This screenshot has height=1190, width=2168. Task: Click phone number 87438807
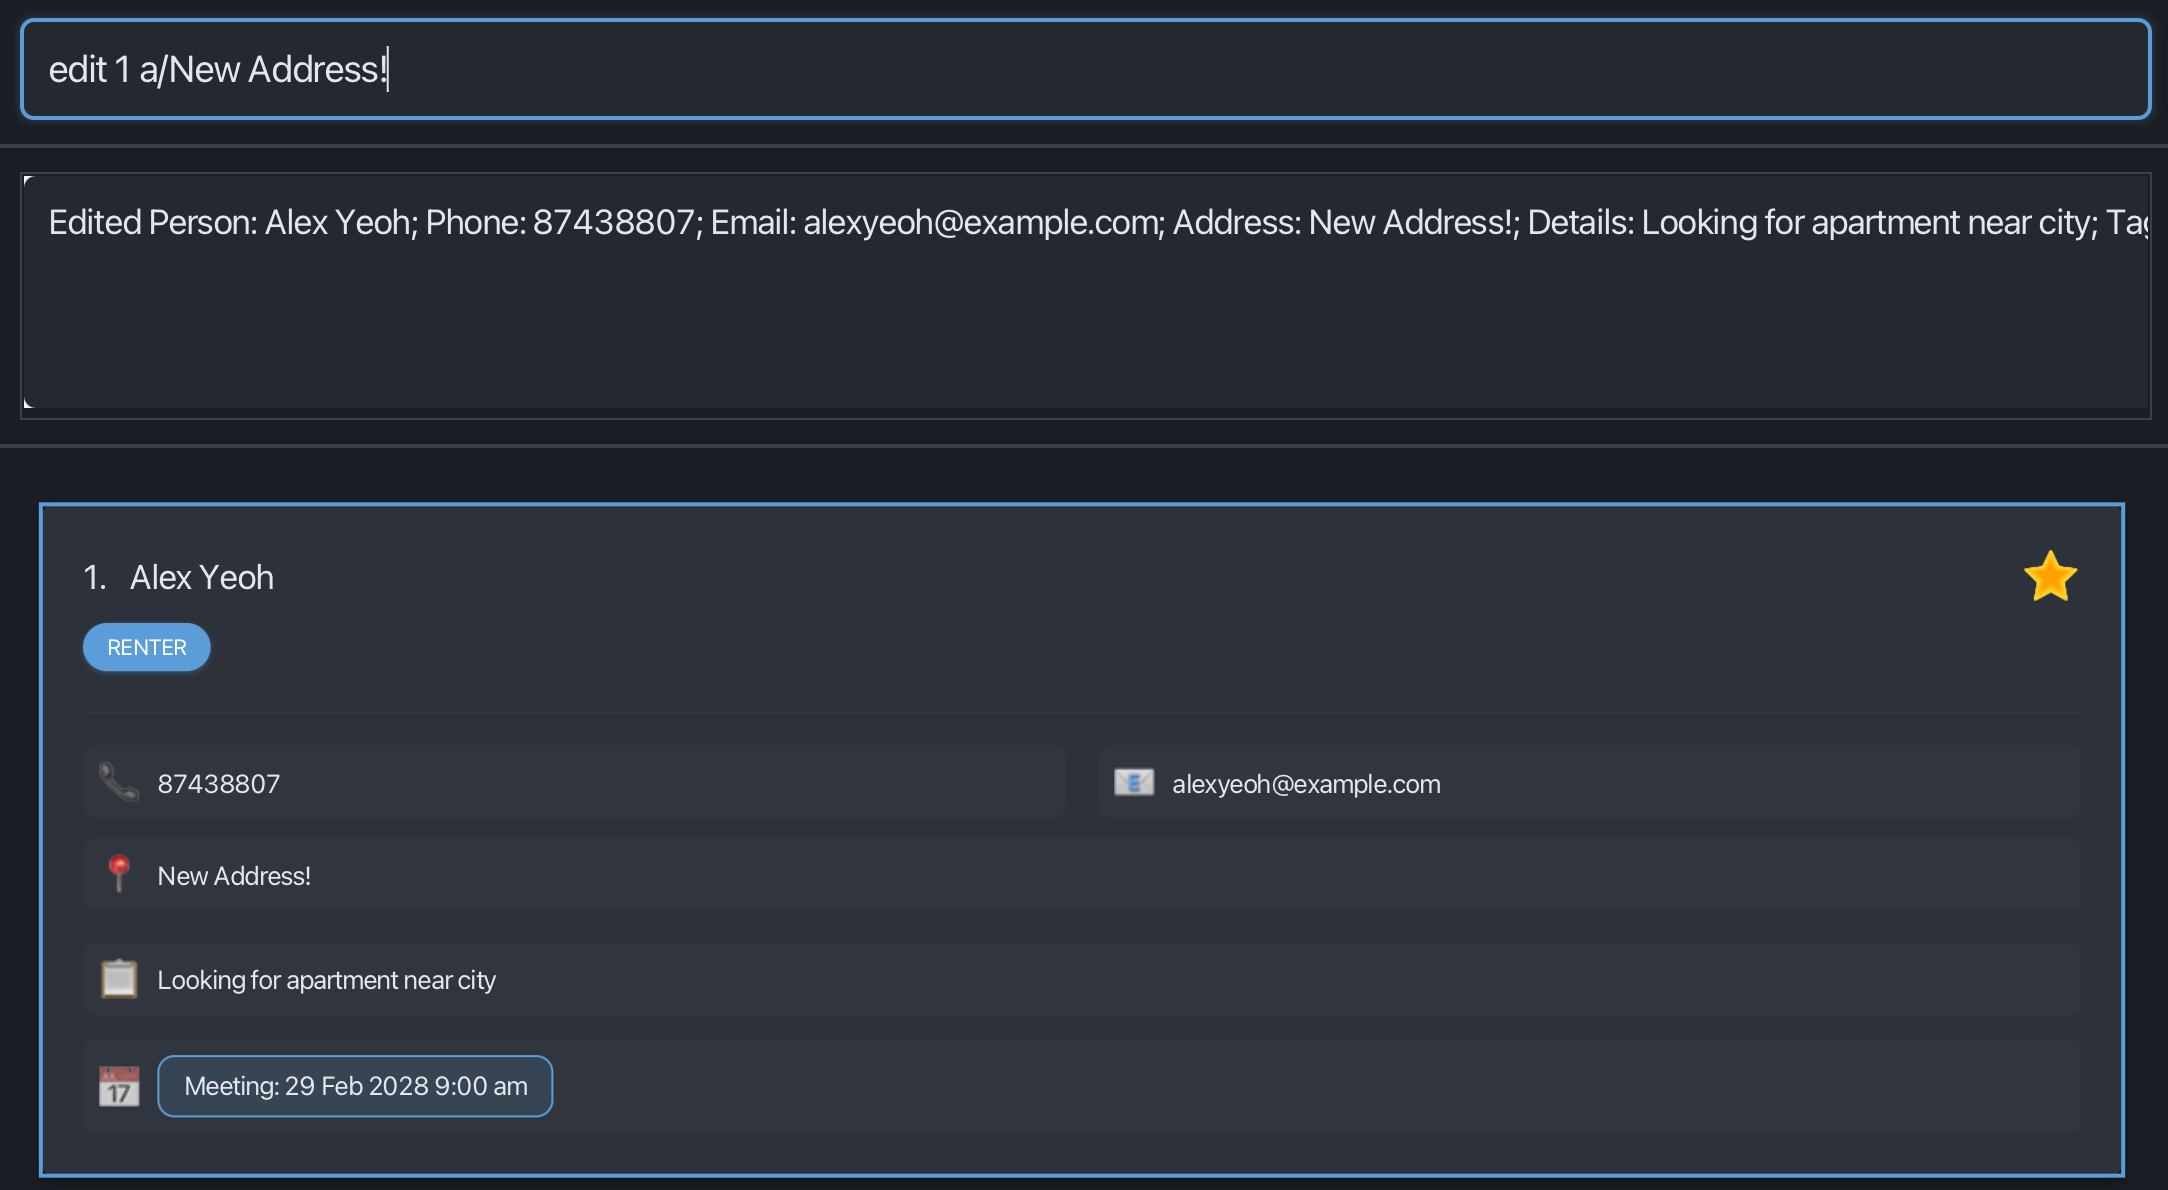tap(219, 784)
